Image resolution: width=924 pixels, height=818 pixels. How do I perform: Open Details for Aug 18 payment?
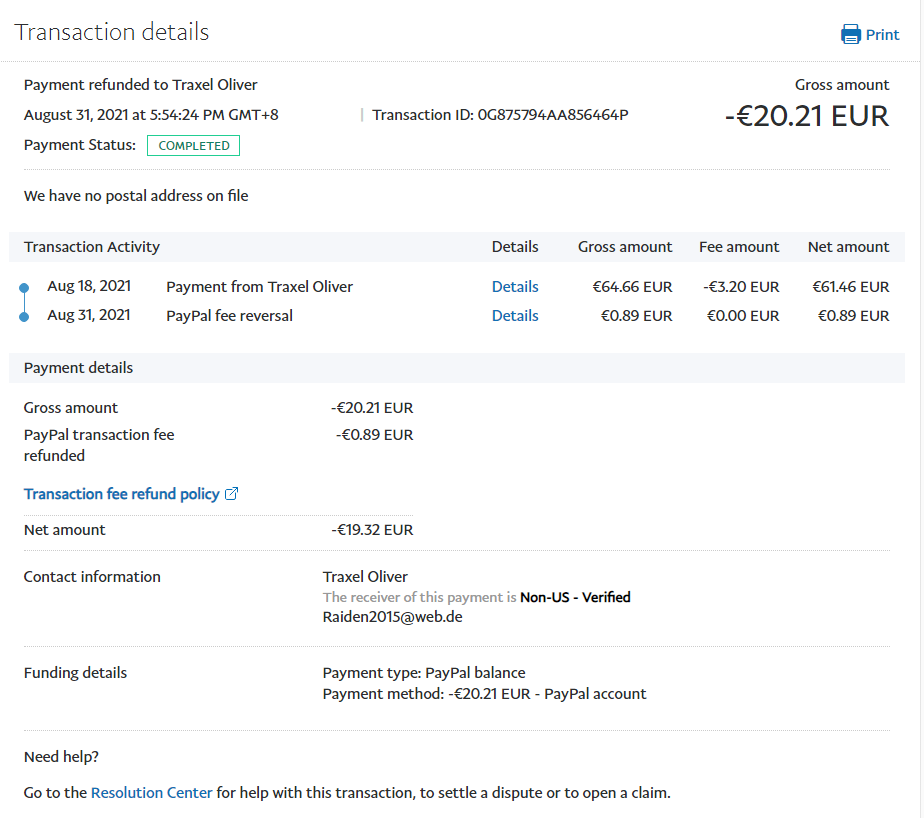(x=515, y=287)
